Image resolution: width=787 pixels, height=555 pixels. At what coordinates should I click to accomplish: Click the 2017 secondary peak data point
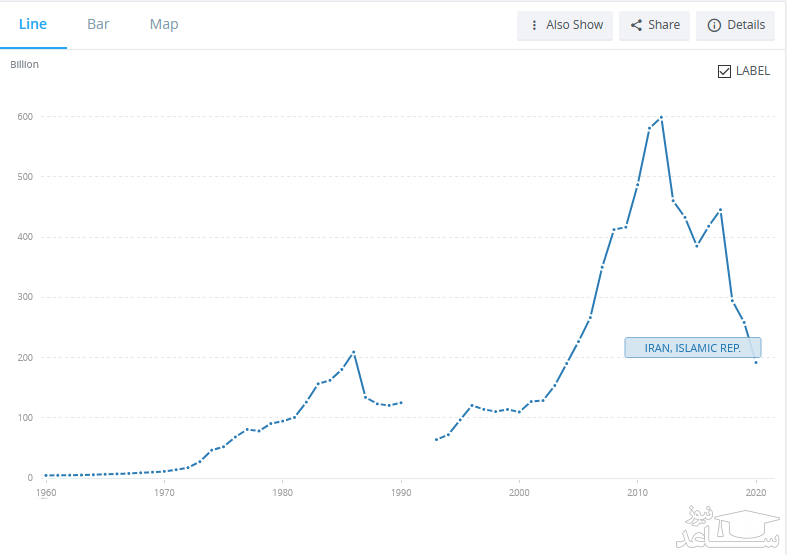coord(720,210)
